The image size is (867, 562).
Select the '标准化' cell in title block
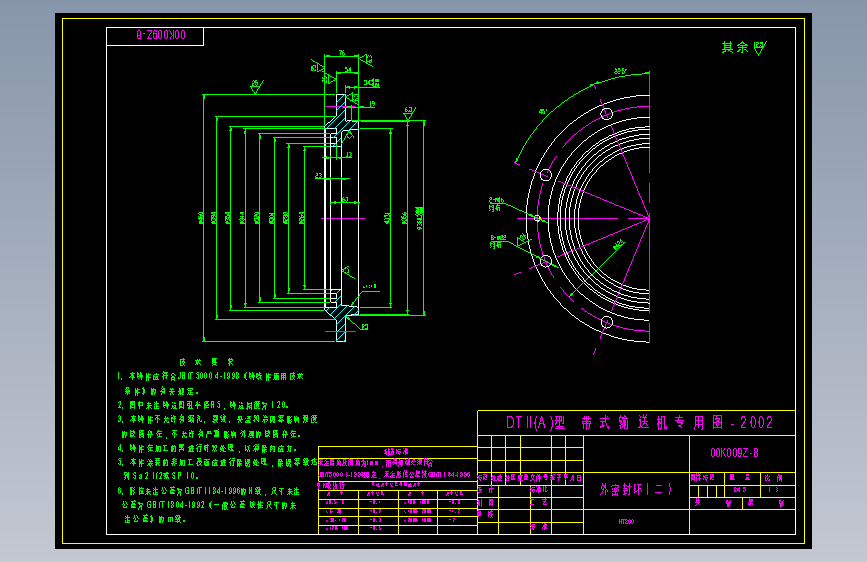(539, 490)
